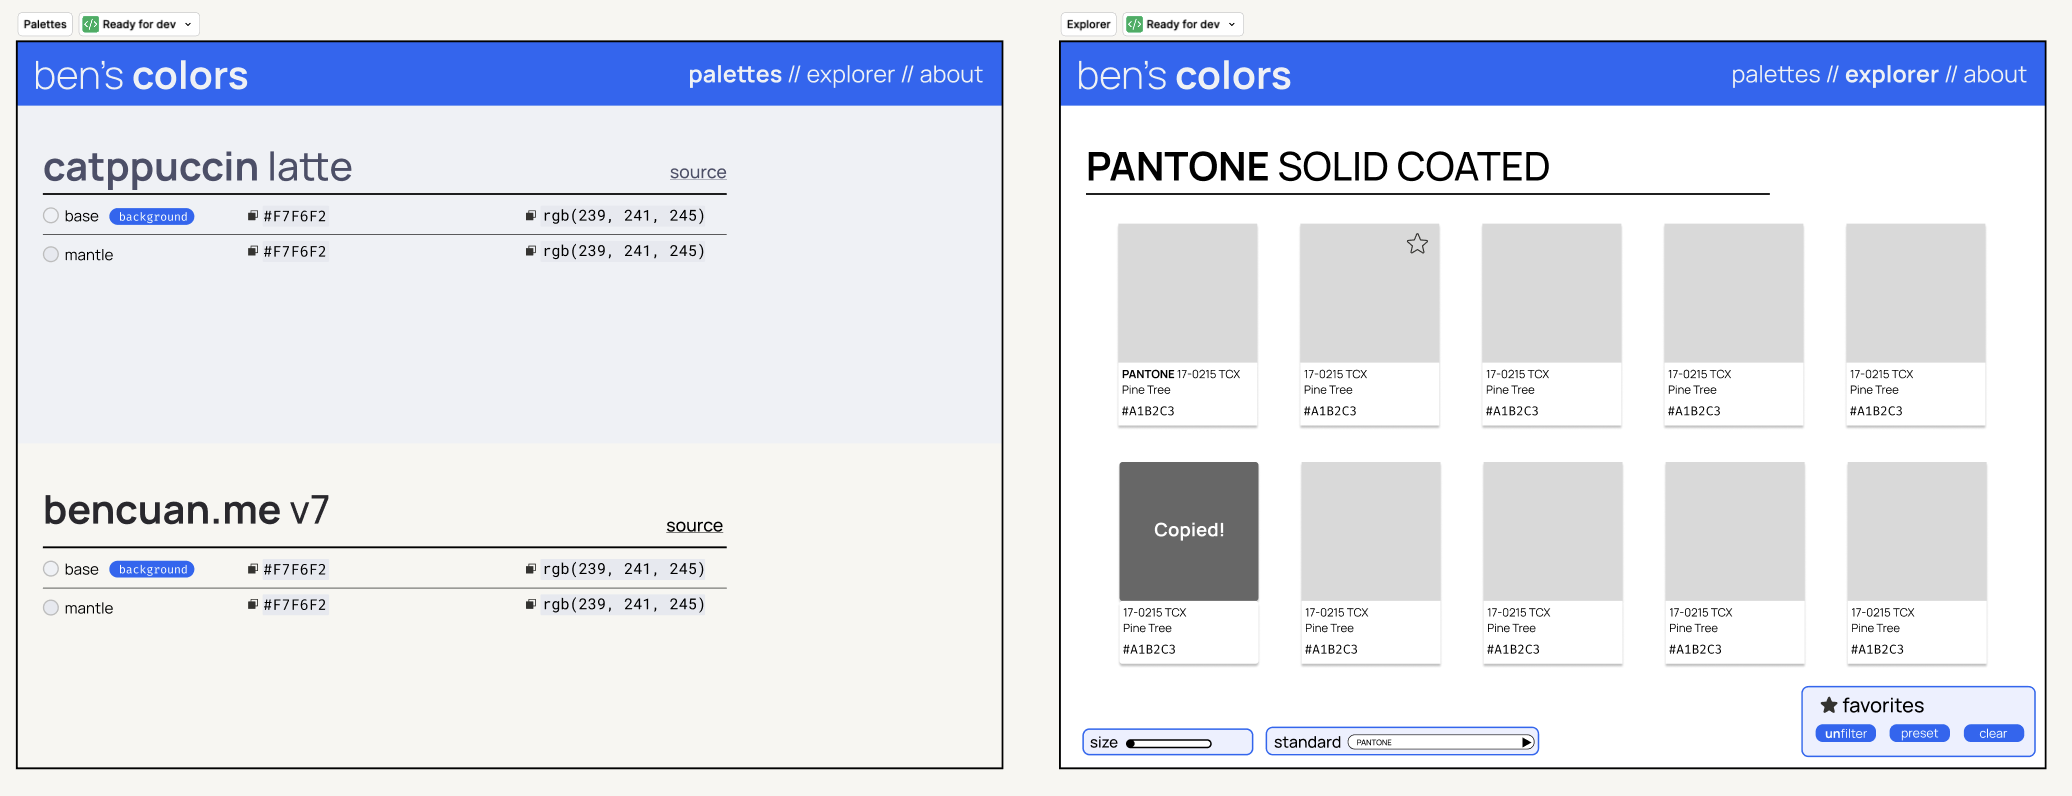2072x796 pixels.
Task: Select the mantle radio button in bencuan.me v7
Action: 51,608
